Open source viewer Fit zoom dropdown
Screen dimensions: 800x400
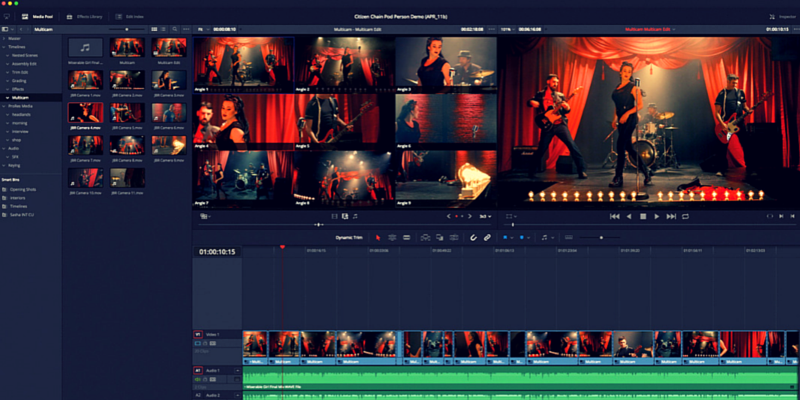click(203, 30)
